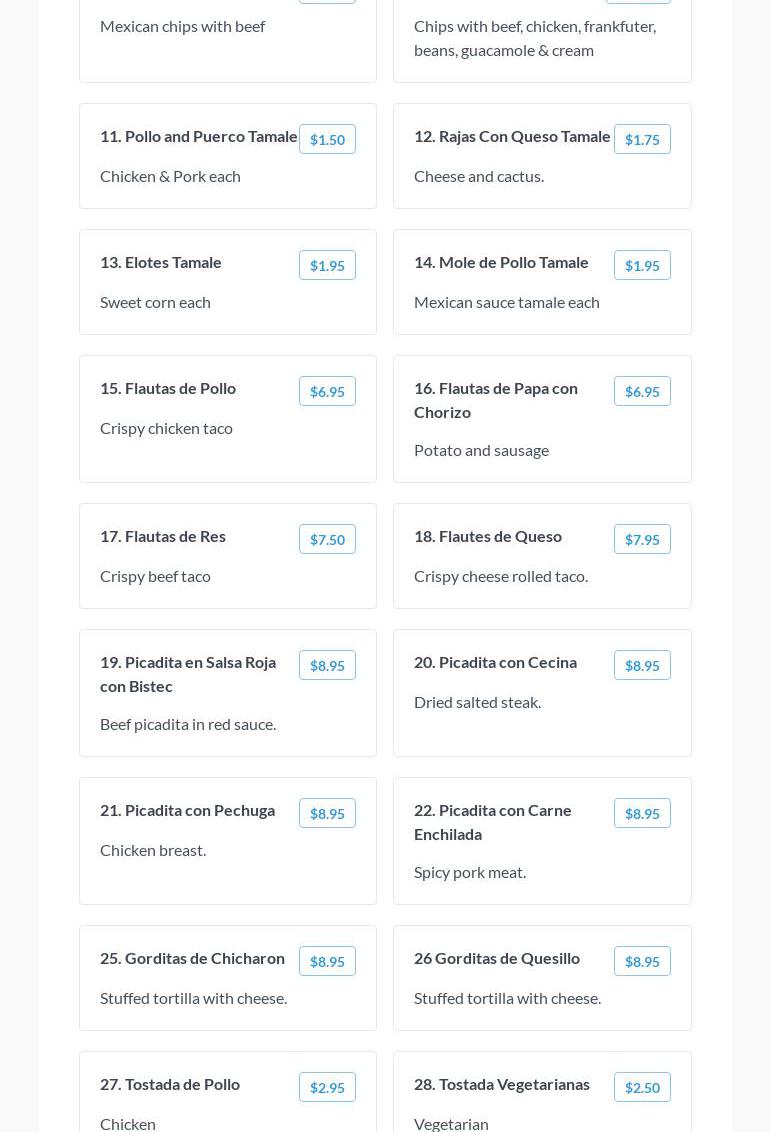Click the $1.50 price for Pollo and Puerco Tamale
The width and height of the screenshot is (770, 1132).
327,140
